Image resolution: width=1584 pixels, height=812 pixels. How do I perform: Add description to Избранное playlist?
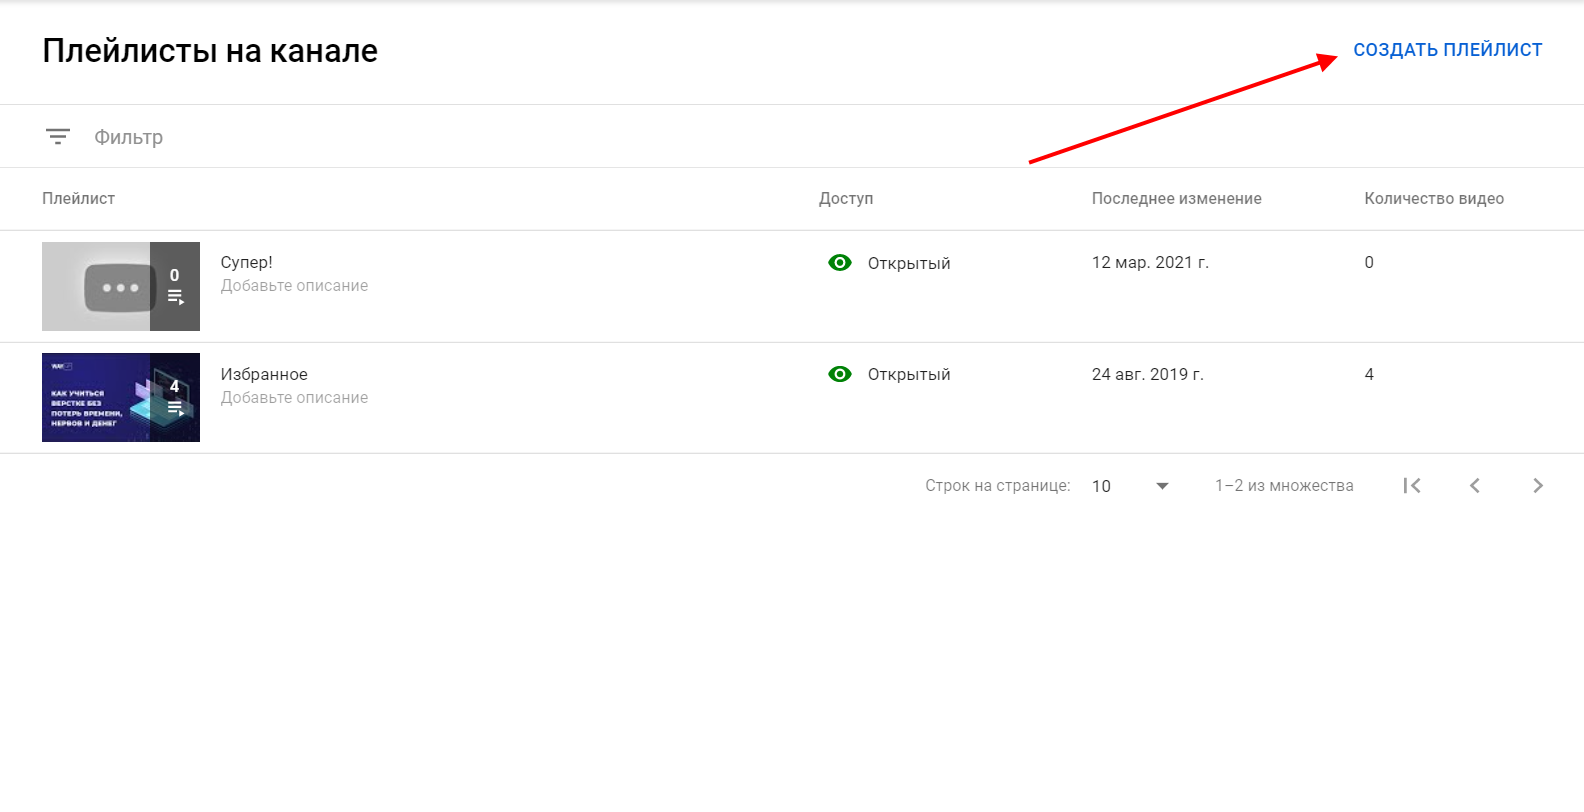point(294,398)
